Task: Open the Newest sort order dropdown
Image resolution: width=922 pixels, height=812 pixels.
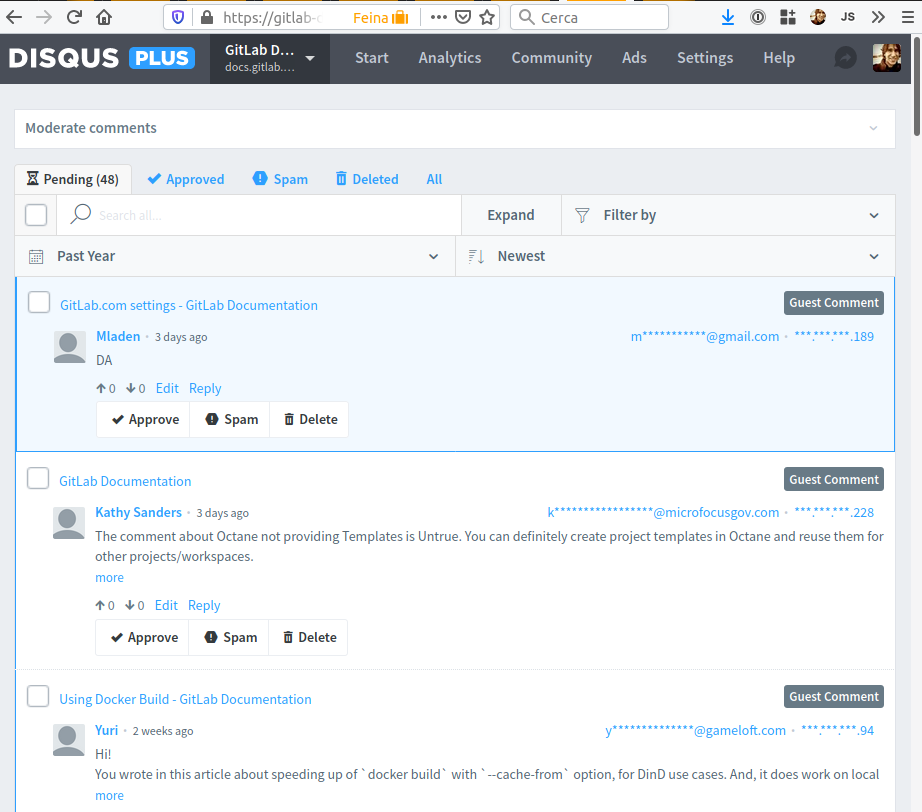Action: [x=676, y=256]
